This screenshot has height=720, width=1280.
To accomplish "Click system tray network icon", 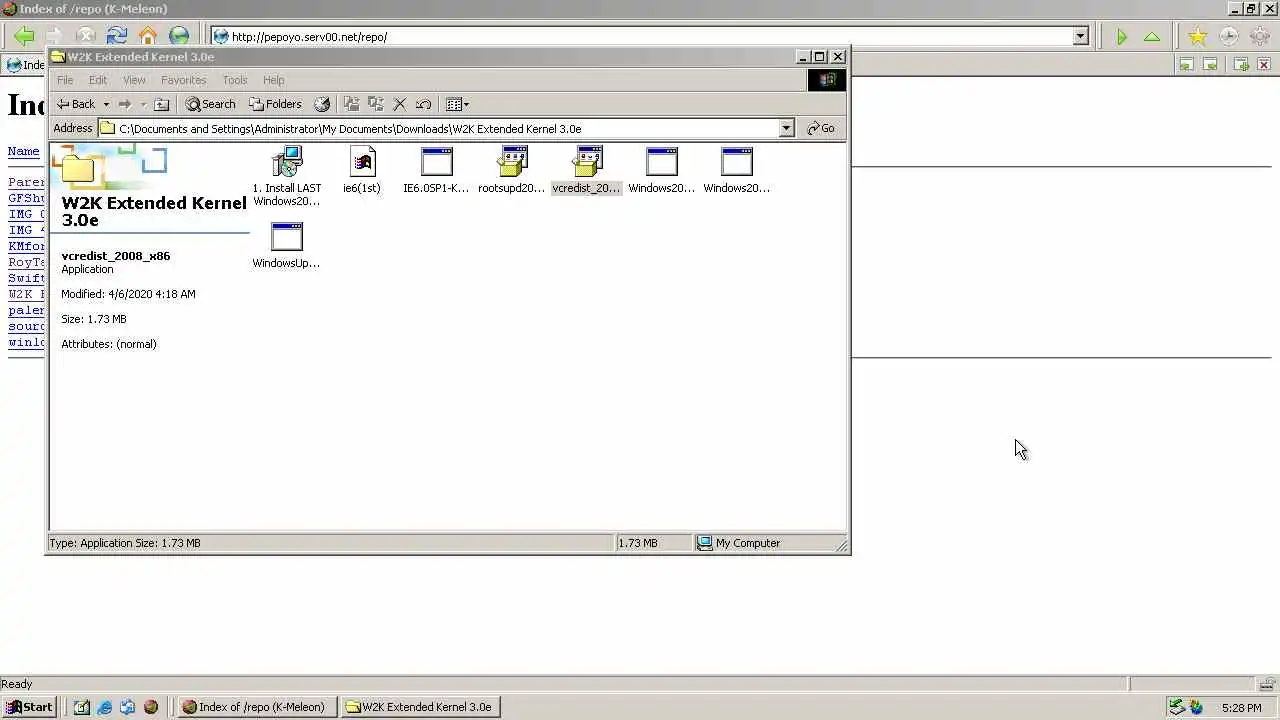I will pos(1177,707).
